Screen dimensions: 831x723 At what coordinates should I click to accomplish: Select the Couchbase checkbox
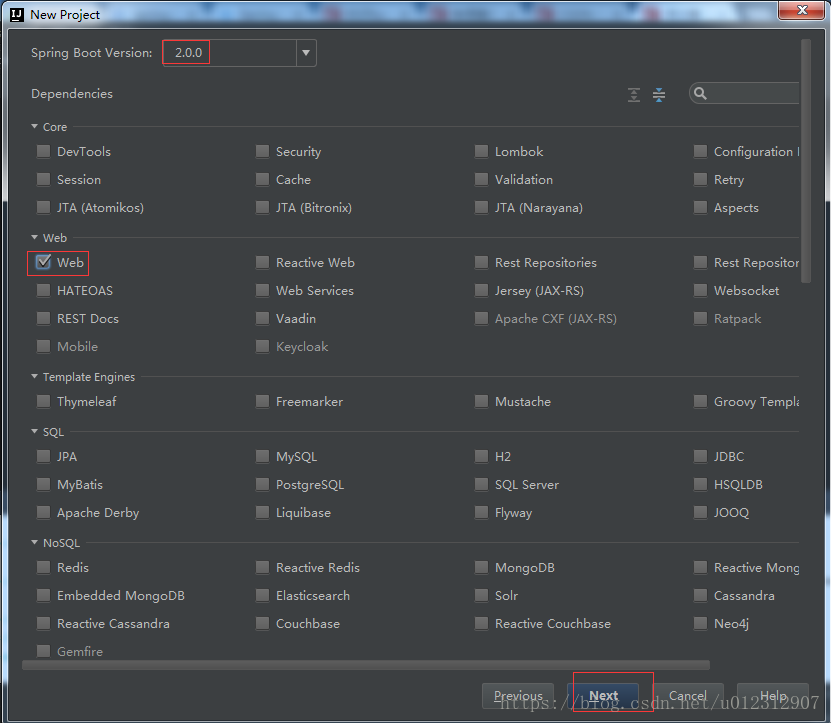262,623
